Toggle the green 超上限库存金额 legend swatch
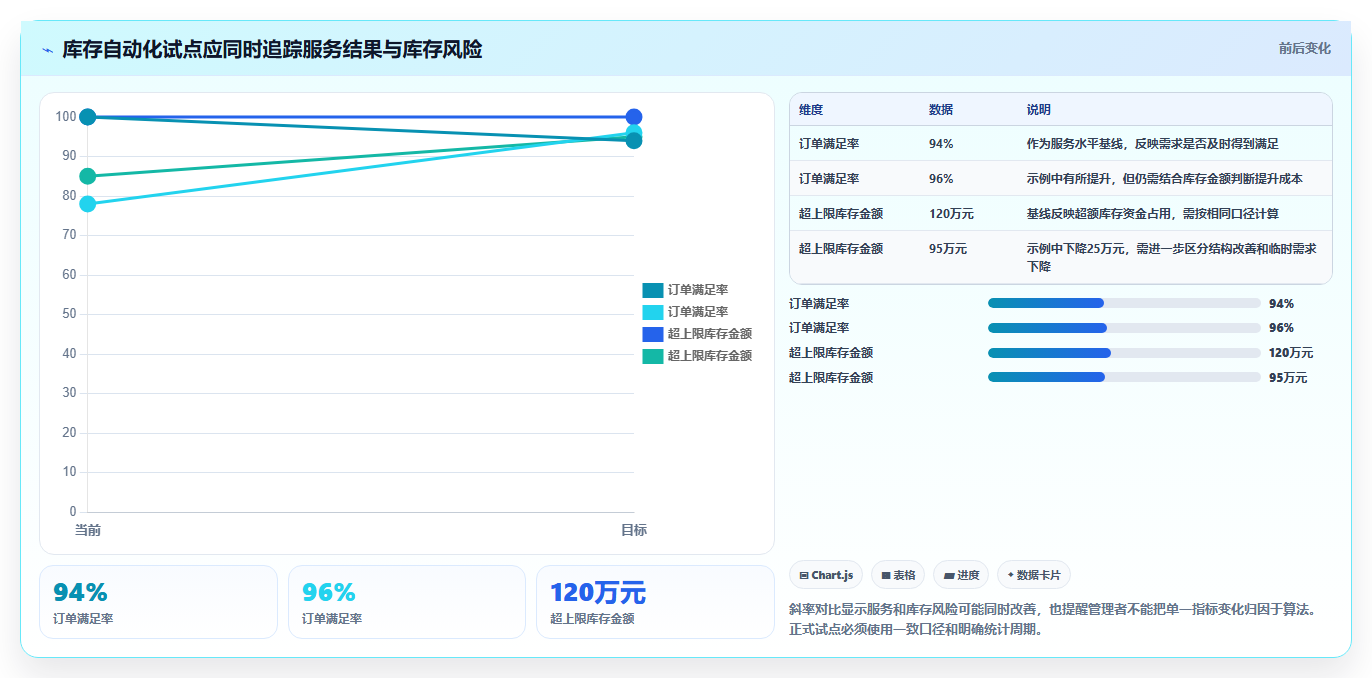Viewport: 1372px width, 678px height. click(653, 356)
